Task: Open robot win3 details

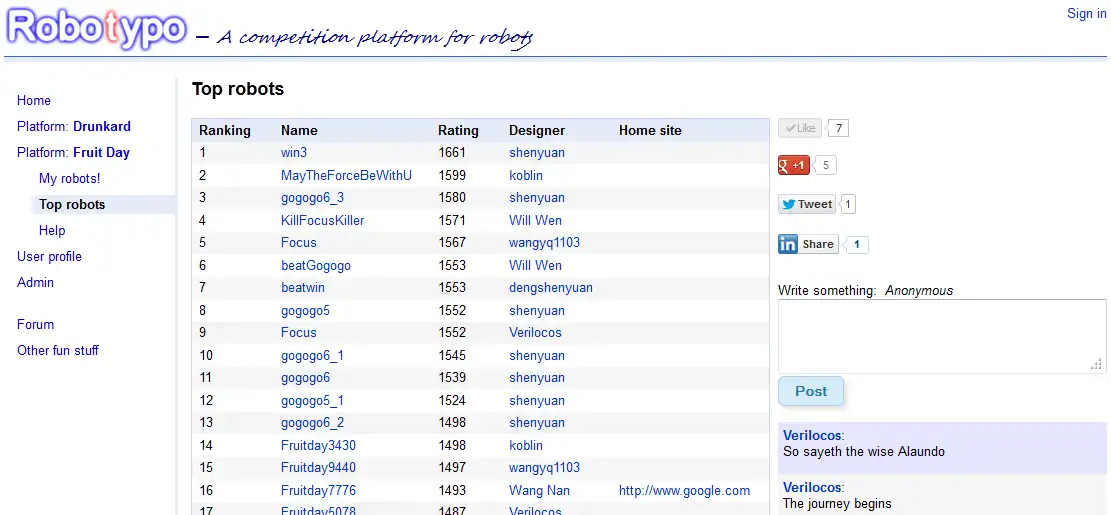Action: tap(294, 153)
